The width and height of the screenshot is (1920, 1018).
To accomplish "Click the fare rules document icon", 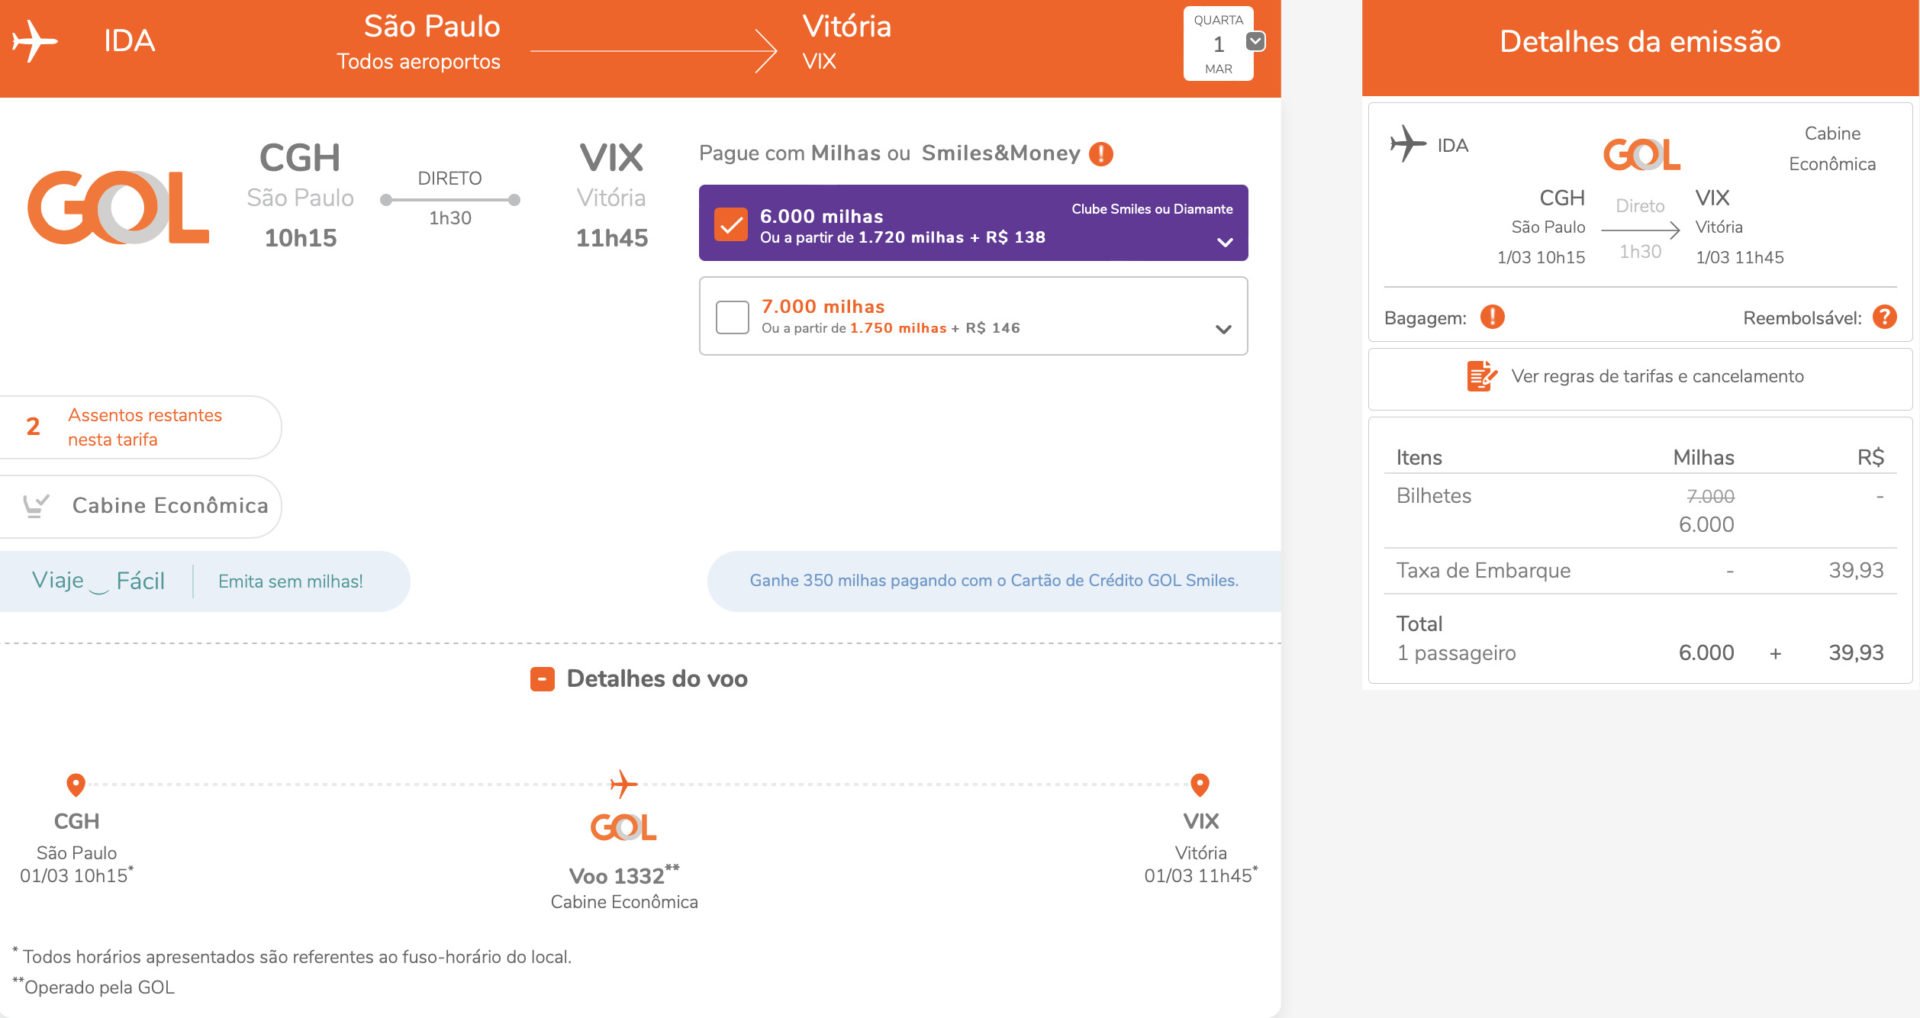I will click(1481, 376).
